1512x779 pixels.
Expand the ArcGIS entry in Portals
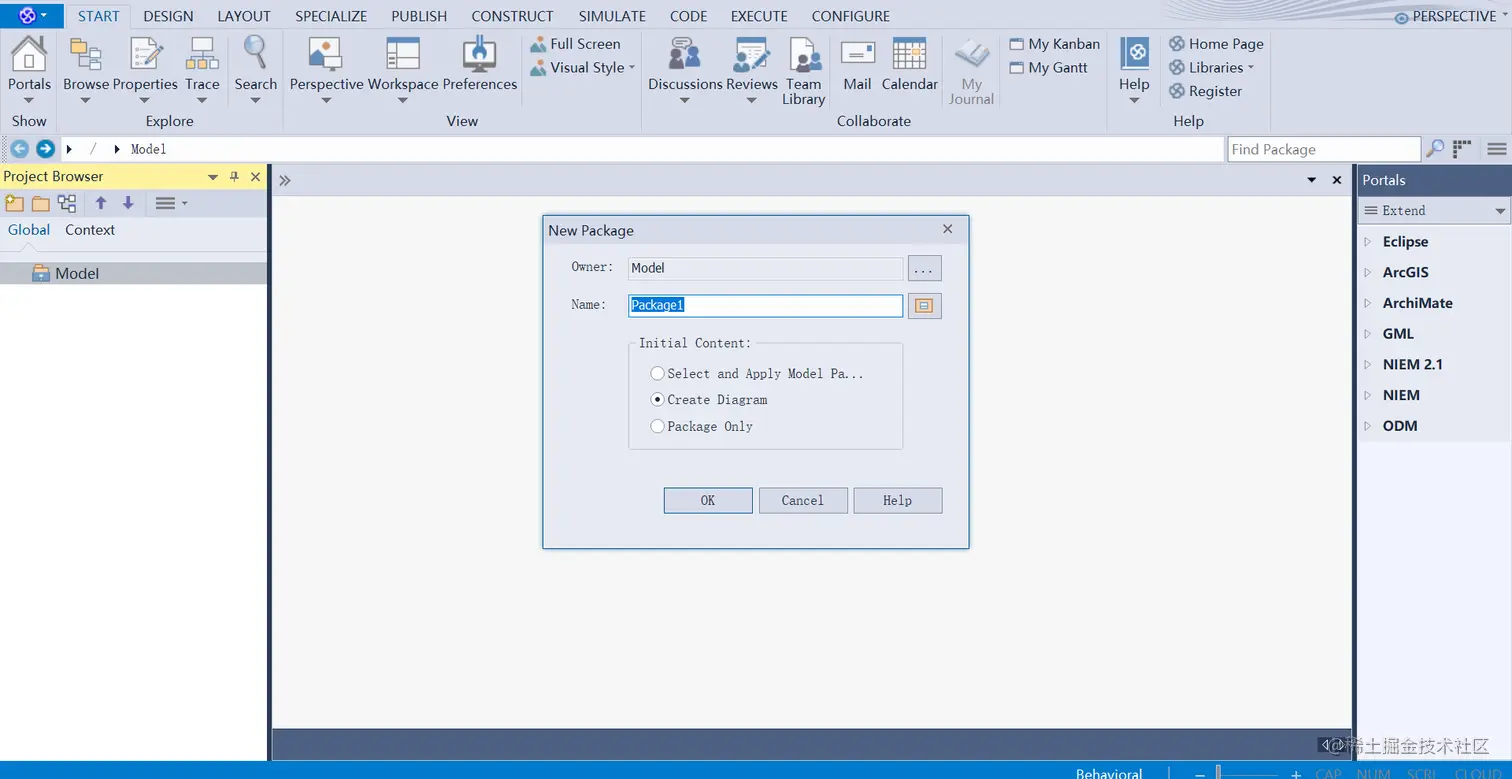point(1368,273)
